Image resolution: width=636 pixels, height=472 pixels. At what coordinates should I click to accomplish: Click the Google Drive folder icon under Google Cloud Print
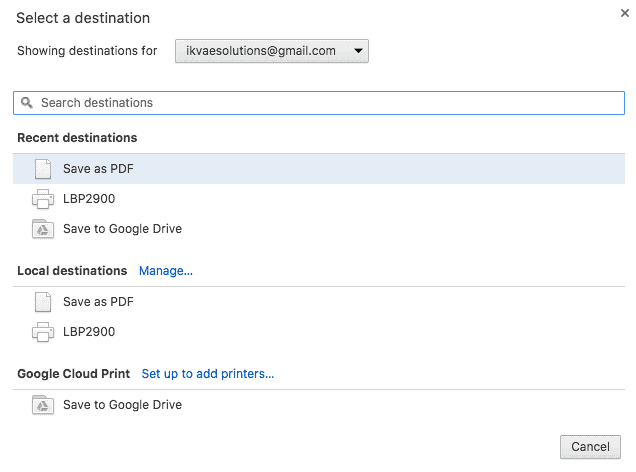click(43, 405)
